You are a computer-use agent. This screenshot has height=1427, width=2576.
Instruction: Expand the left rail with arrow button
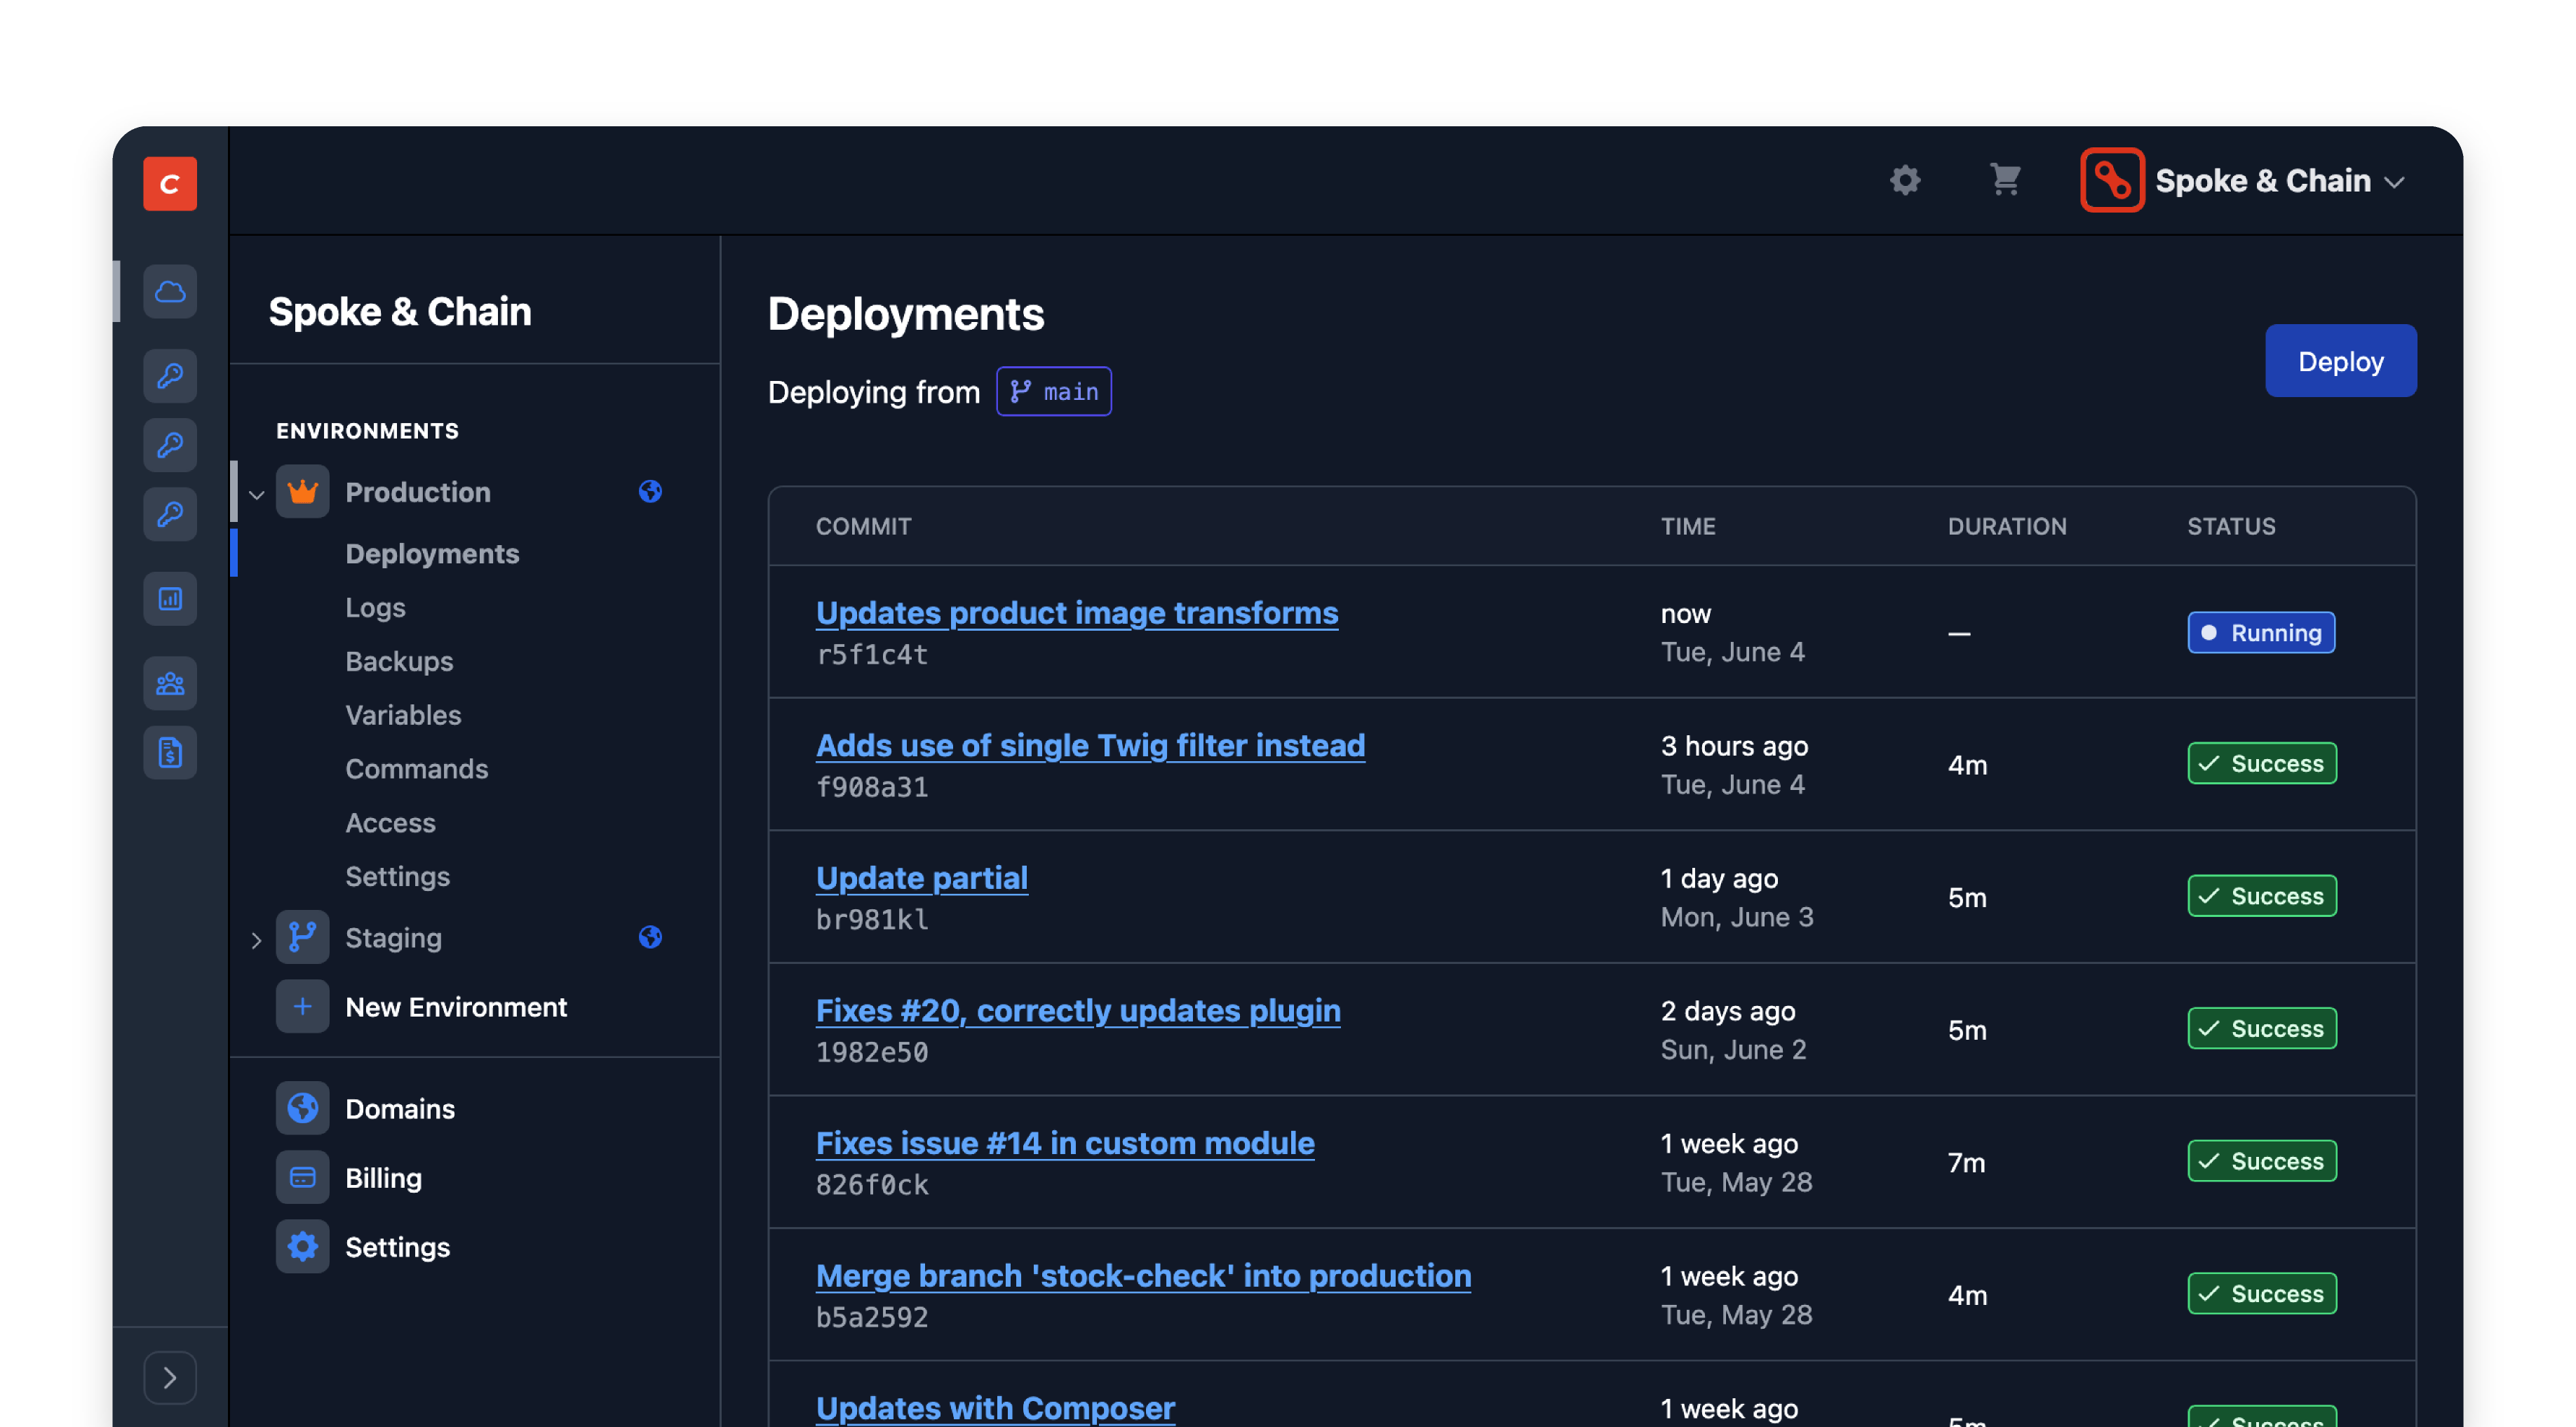click(x=170, y=1378)
